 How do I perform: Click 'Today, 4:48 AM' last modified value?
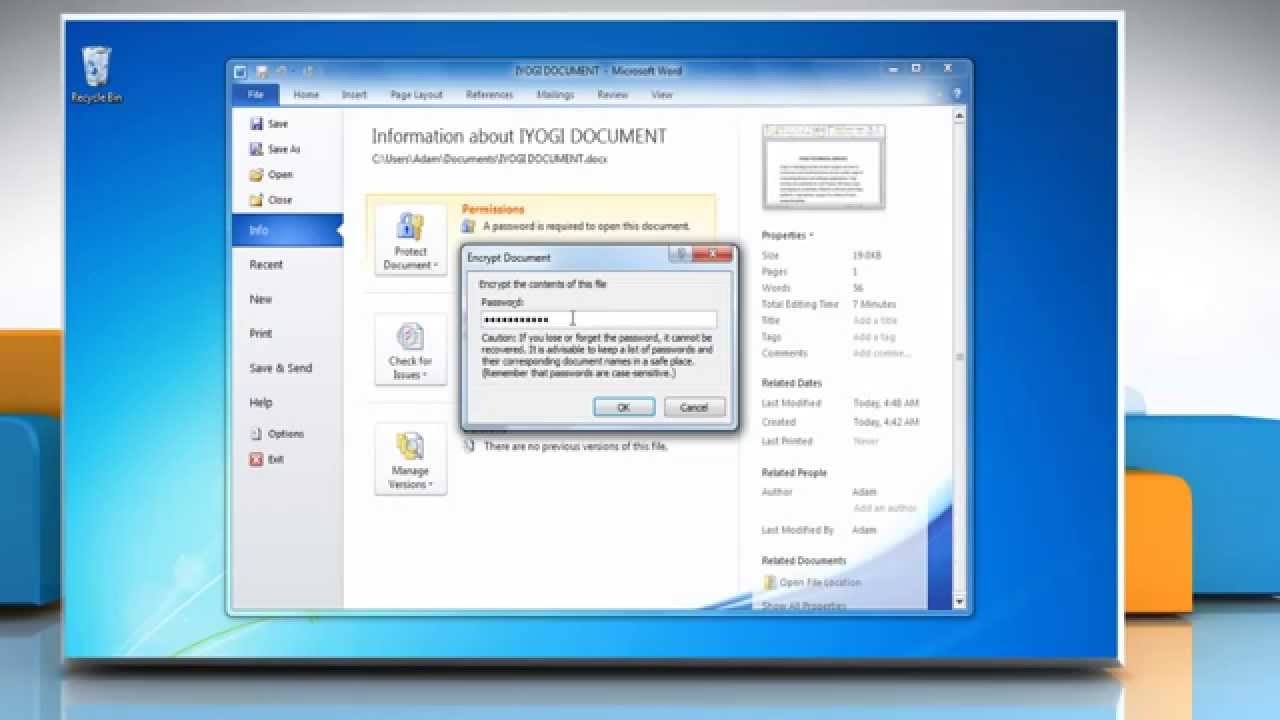coord(886,403)
